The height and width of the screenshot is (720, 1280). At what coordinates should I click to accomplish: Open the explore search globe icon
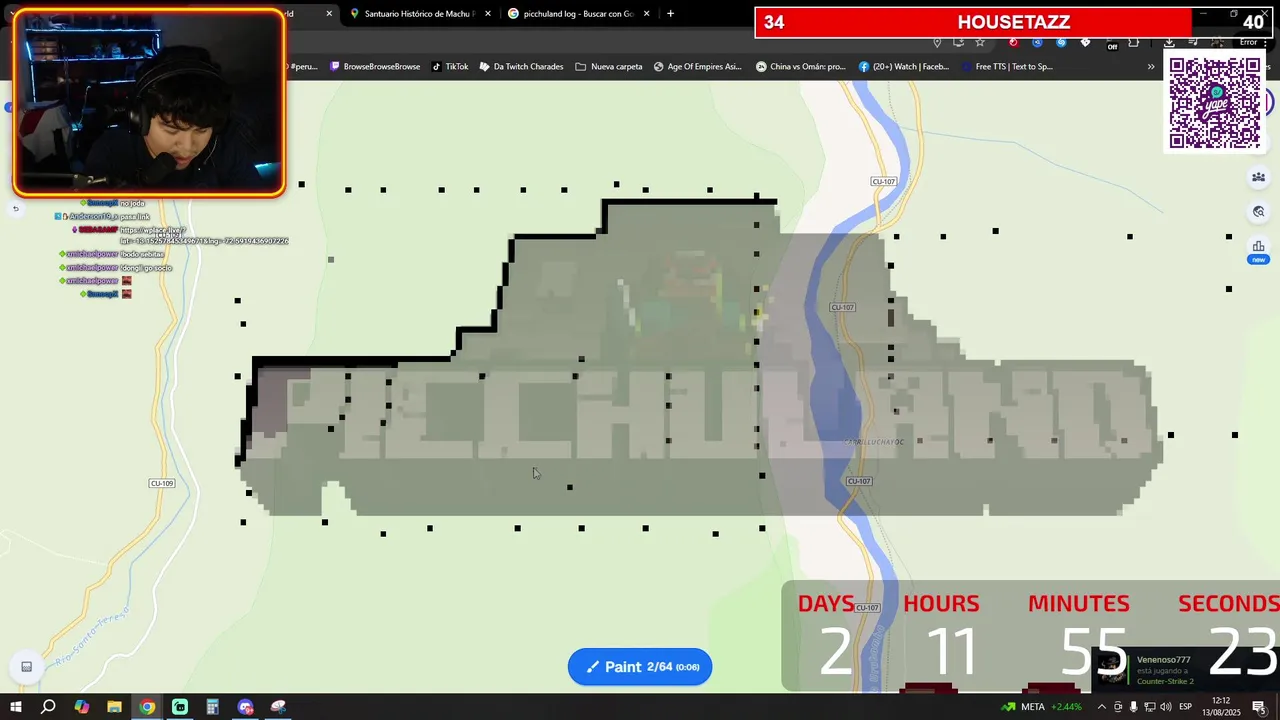[1258, 212]
